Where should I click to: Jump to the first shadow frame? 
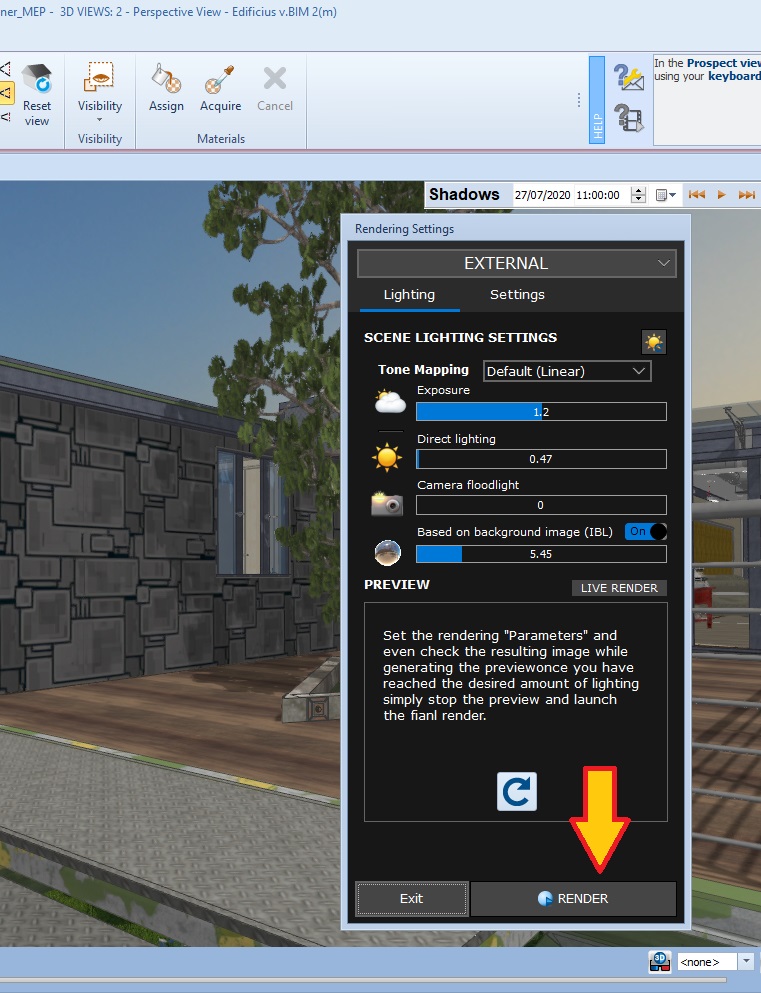pos(696,195)
